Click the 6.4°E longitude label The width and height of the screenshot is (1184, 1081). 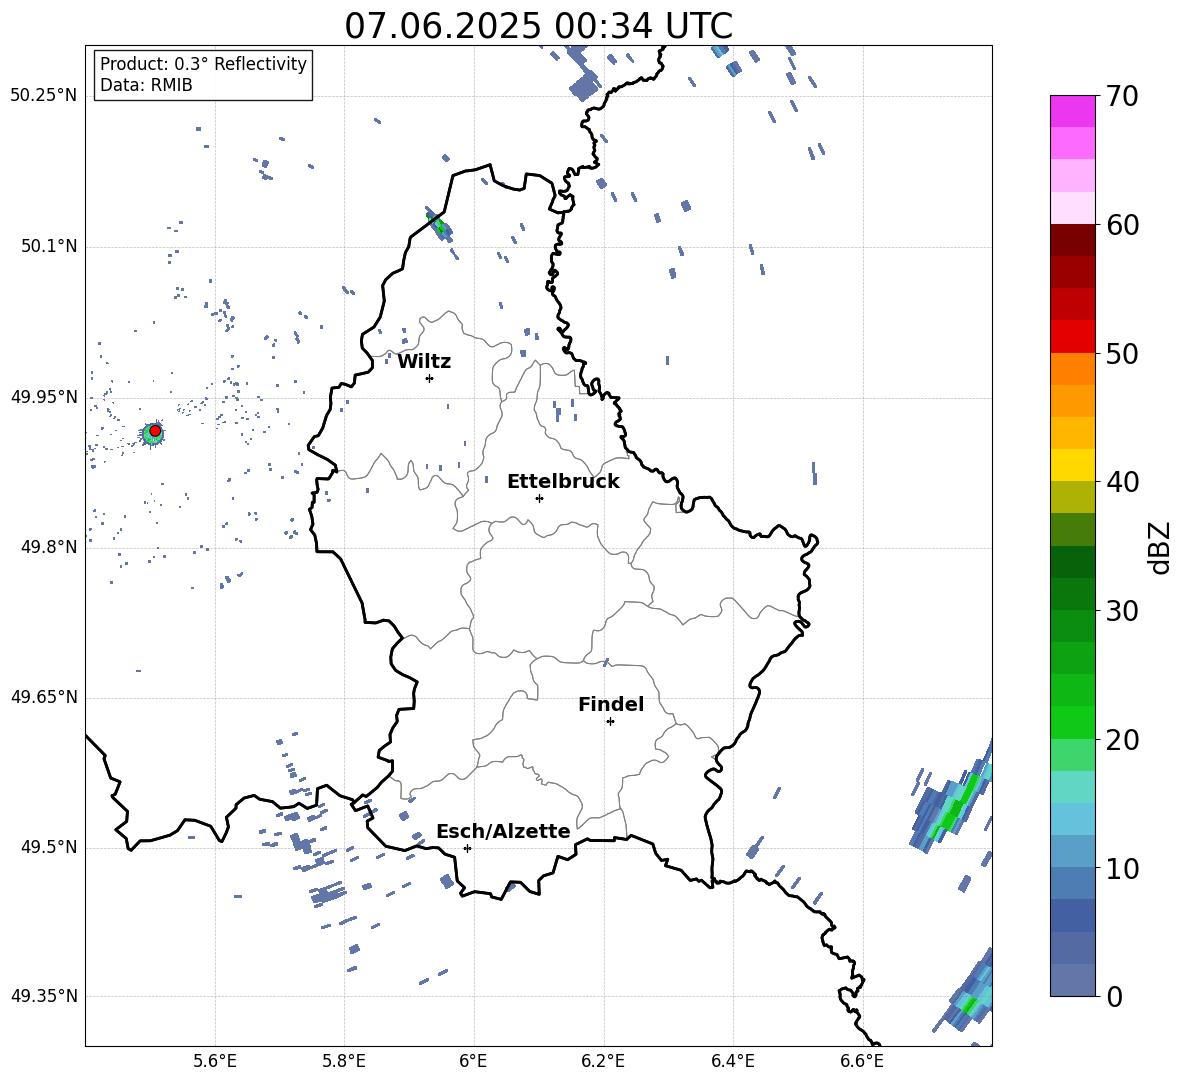pos(732,1061)
